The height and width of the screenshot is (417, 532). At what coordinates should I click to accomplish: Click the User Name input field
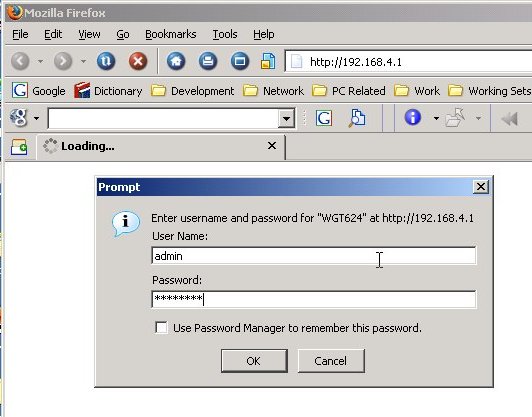(314, 256)
